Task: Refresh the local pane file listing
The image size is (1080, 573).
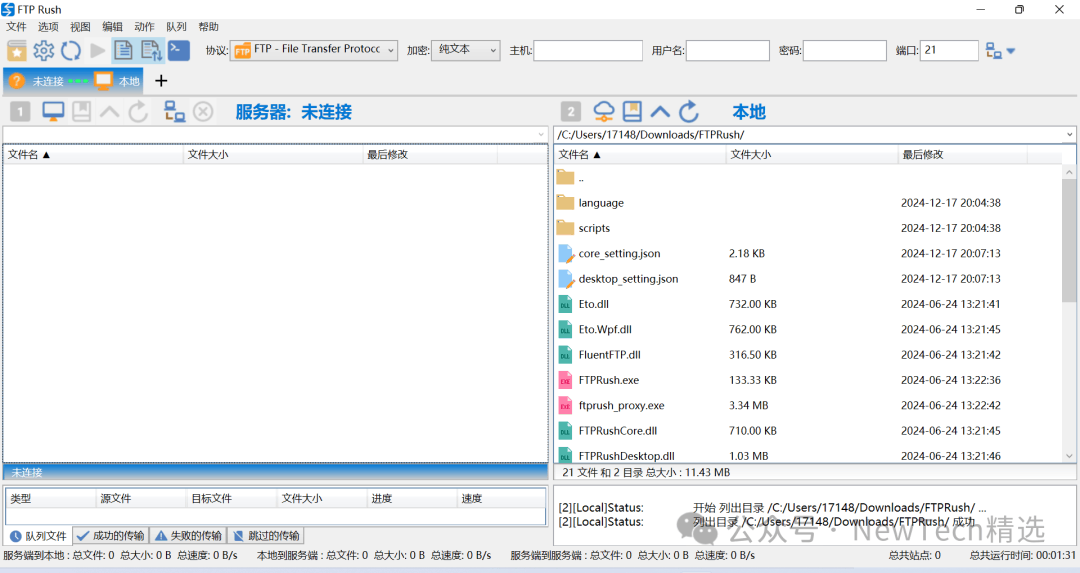Action: [689, 111]
